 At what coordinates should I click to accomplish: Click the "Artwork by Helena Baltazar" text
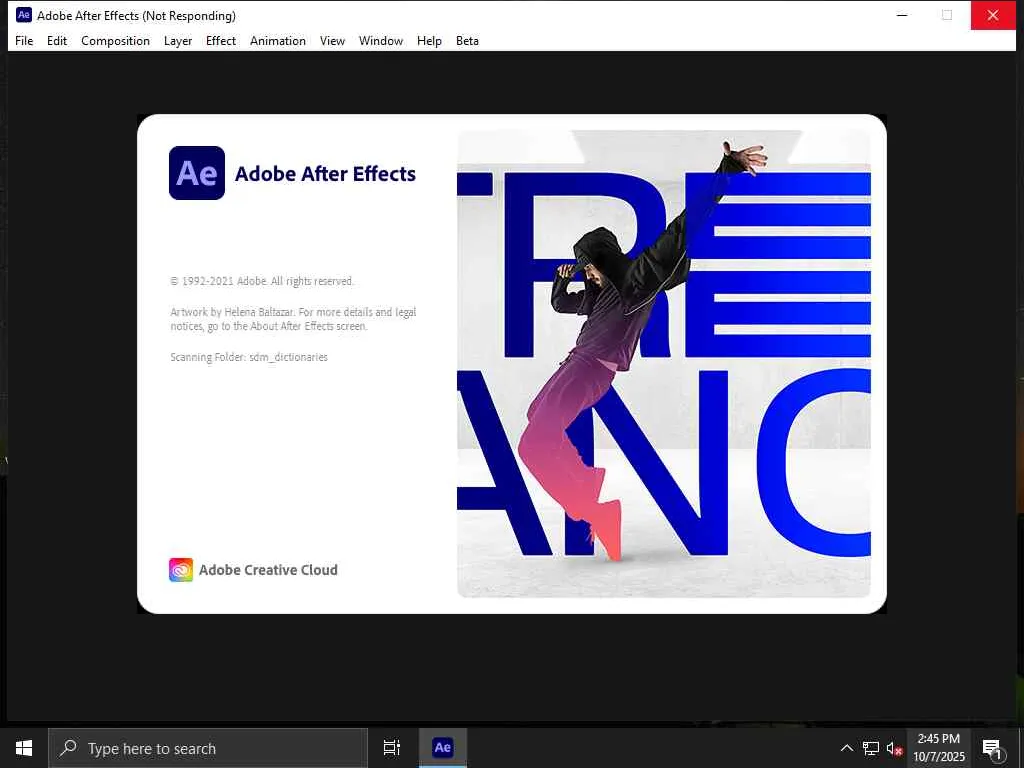point(293,319)
